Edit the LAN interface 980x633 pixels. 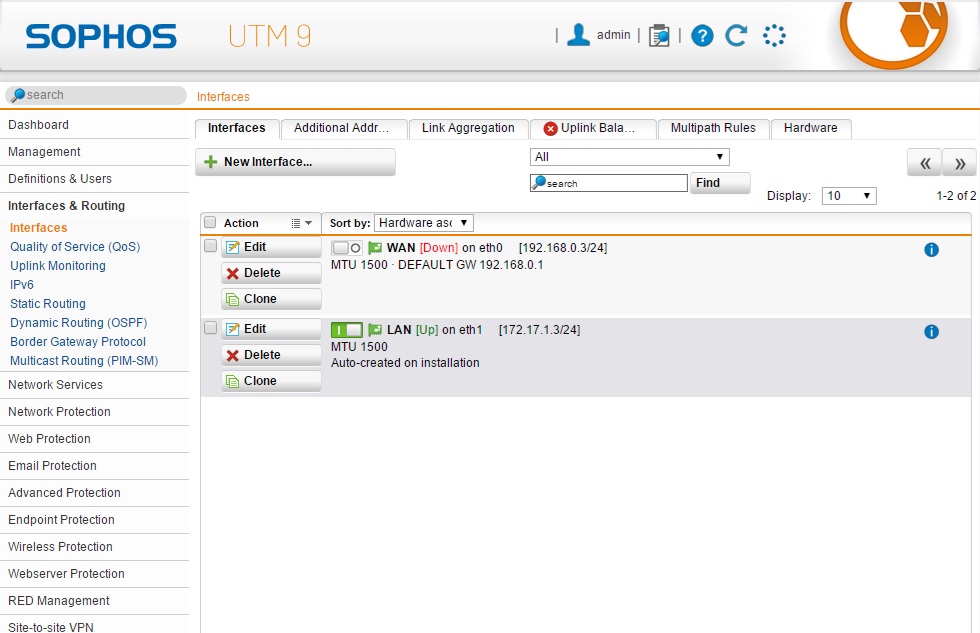tap(271, 329)
